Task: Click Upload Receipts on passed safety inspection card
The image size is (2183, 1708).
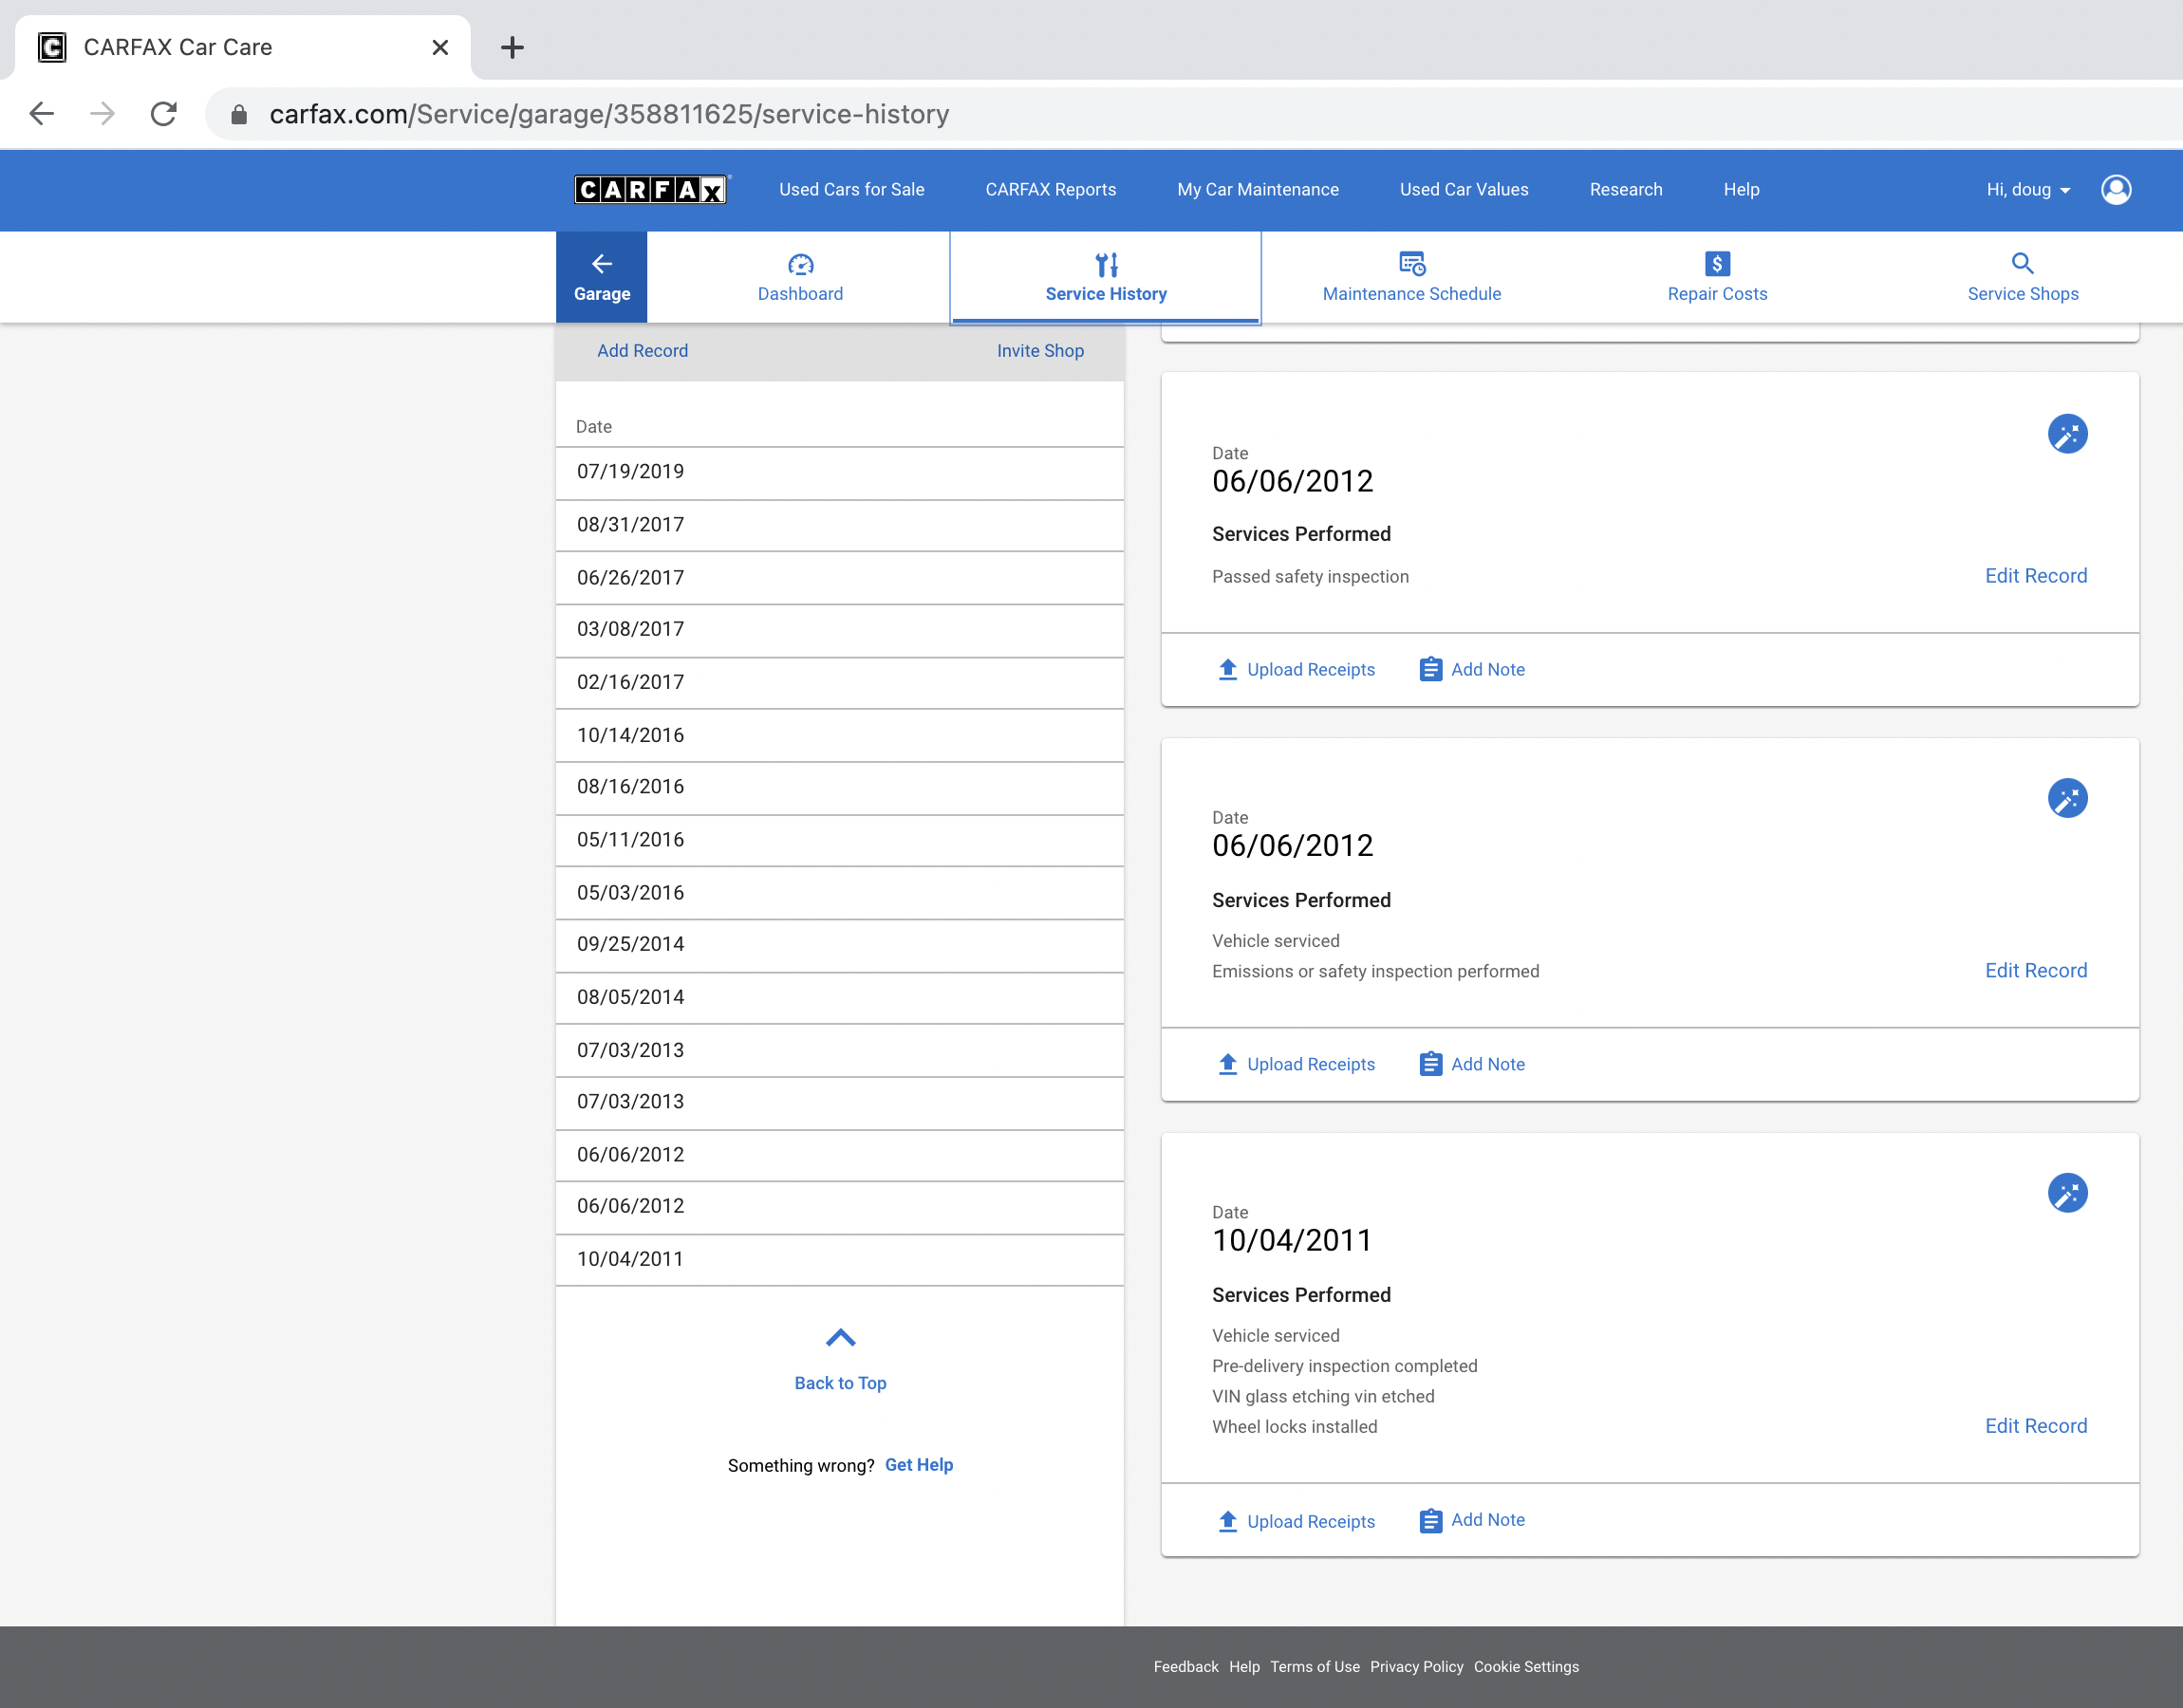Action: click(1296, 670)
